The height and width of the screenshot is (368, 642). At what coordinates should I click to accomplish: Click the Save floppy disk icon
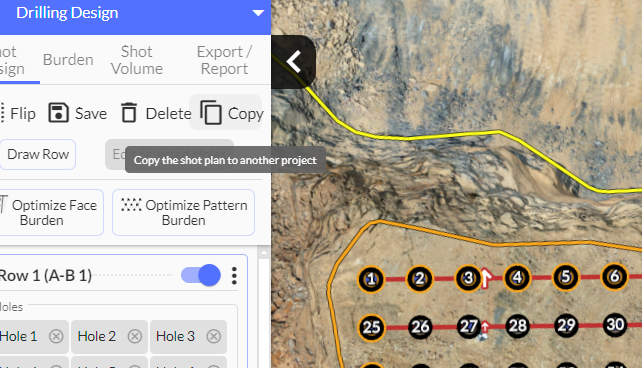pyautogui.click(x=59, y=113)
